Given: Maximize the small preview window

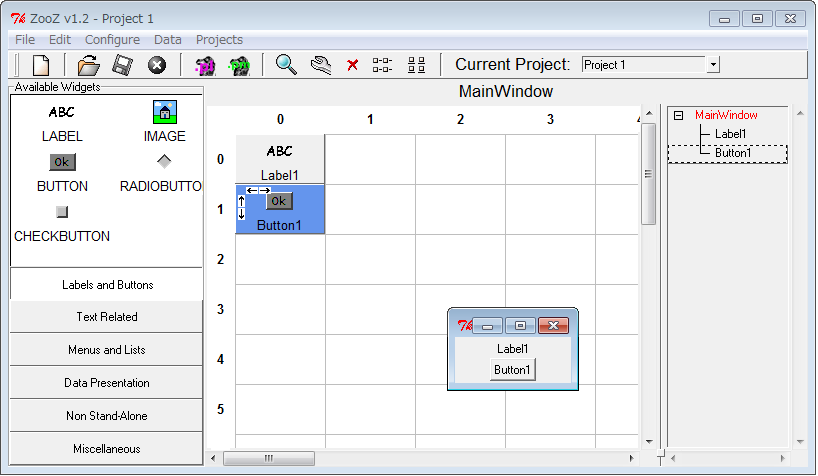Looking at the screenshot, I should pyautogui.click(x=520, y=326).
